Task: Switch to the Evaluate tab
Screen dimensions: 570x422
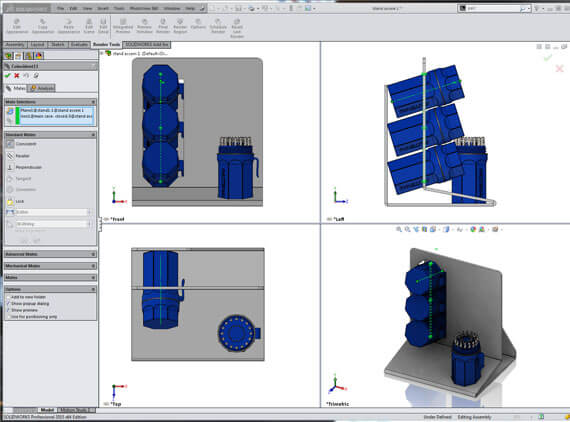Action: (79, 44)
